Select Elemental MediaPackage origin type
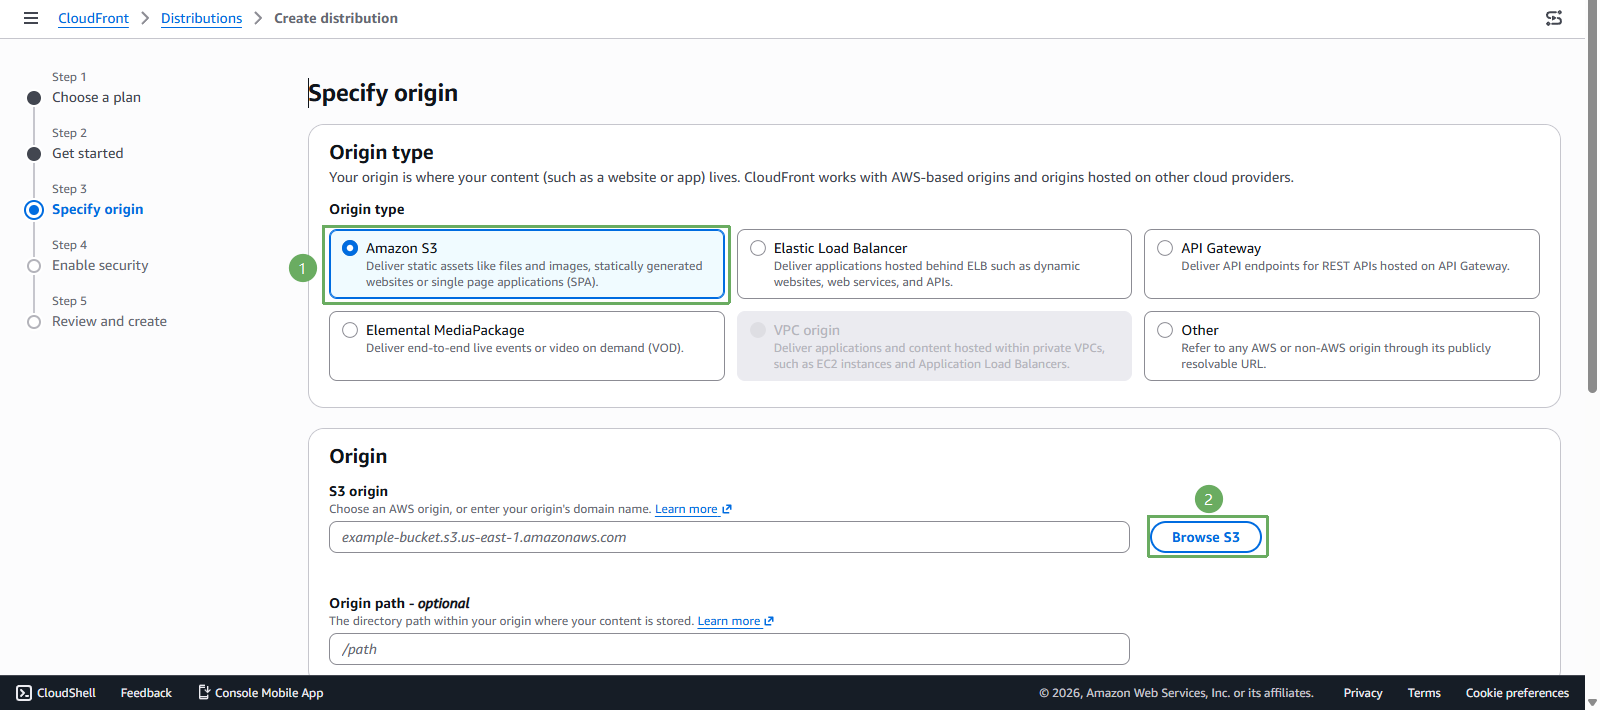Viewport: 1600px width, 710px height. (x=527, y=346)
